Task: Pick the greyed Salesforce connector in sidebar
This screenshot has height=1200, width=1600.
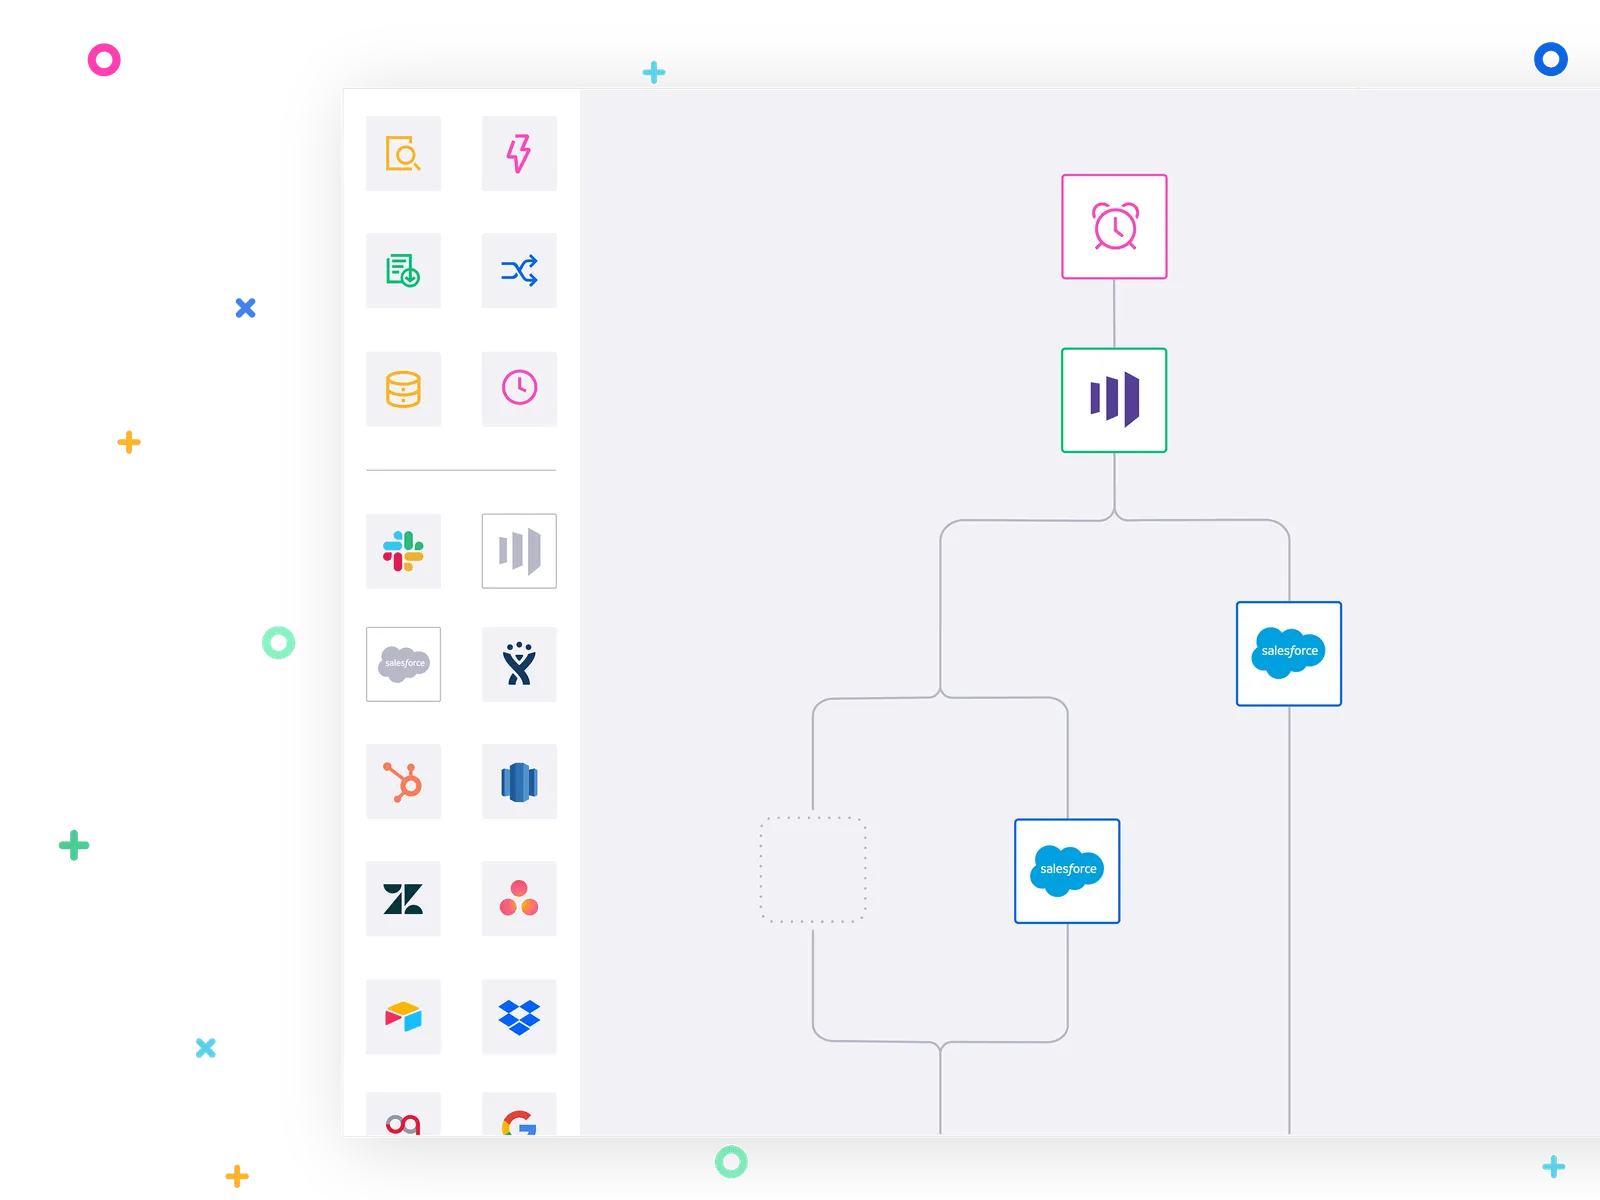Action: [403, 664]
